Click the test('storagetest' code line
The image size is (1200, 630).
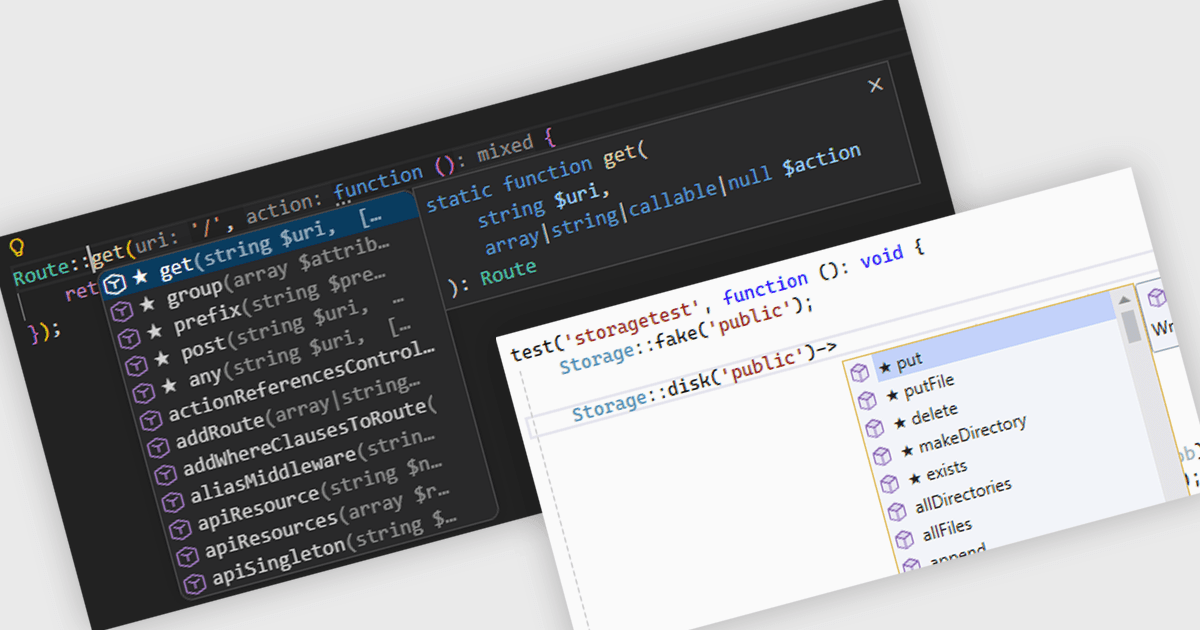click(x=718, y=299)
